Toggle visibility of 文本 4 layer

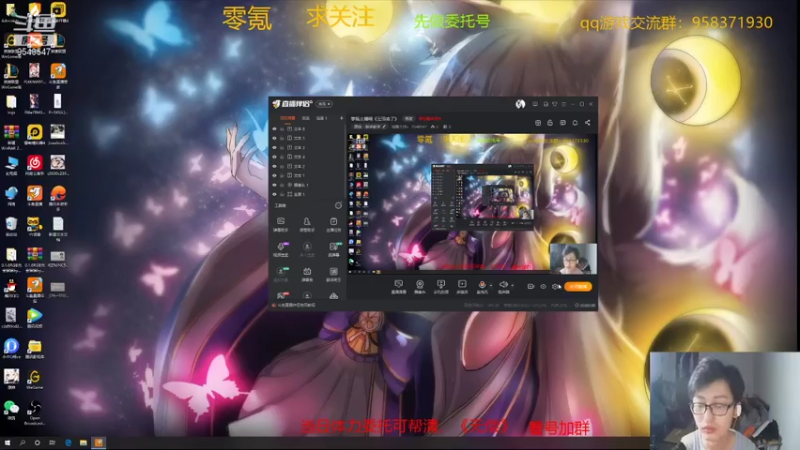click(274, 157)
